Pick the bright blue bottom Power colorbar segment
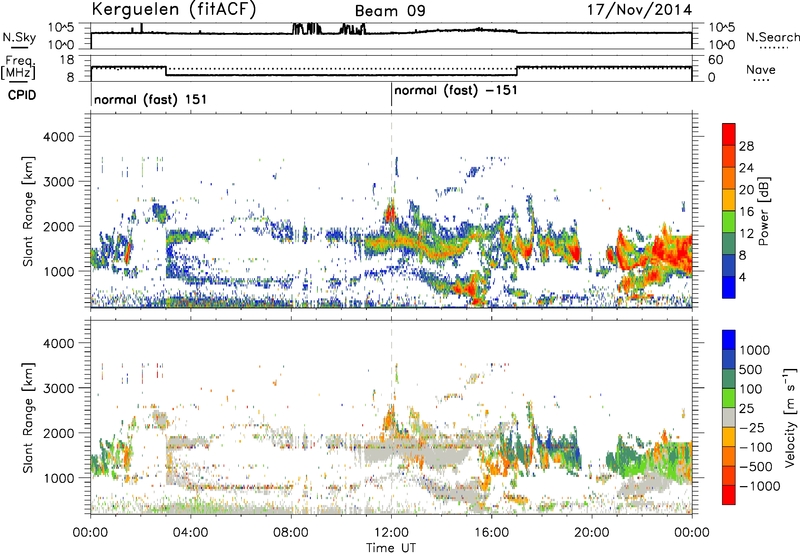This screenshot has width=800, height=554. point(729,287)
